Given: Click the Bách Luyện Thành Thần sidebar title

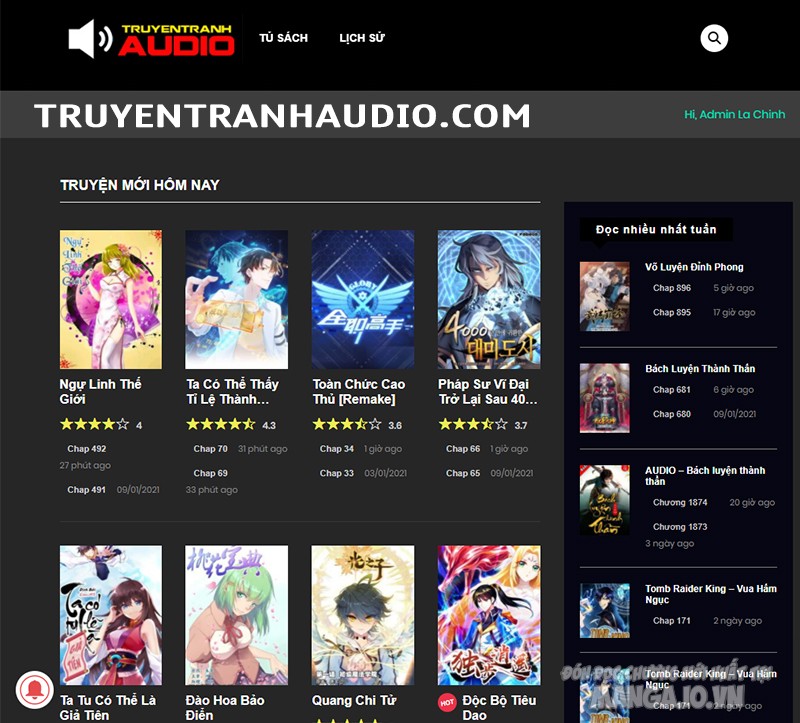Looking at the screenshot, I should (700, 368).
